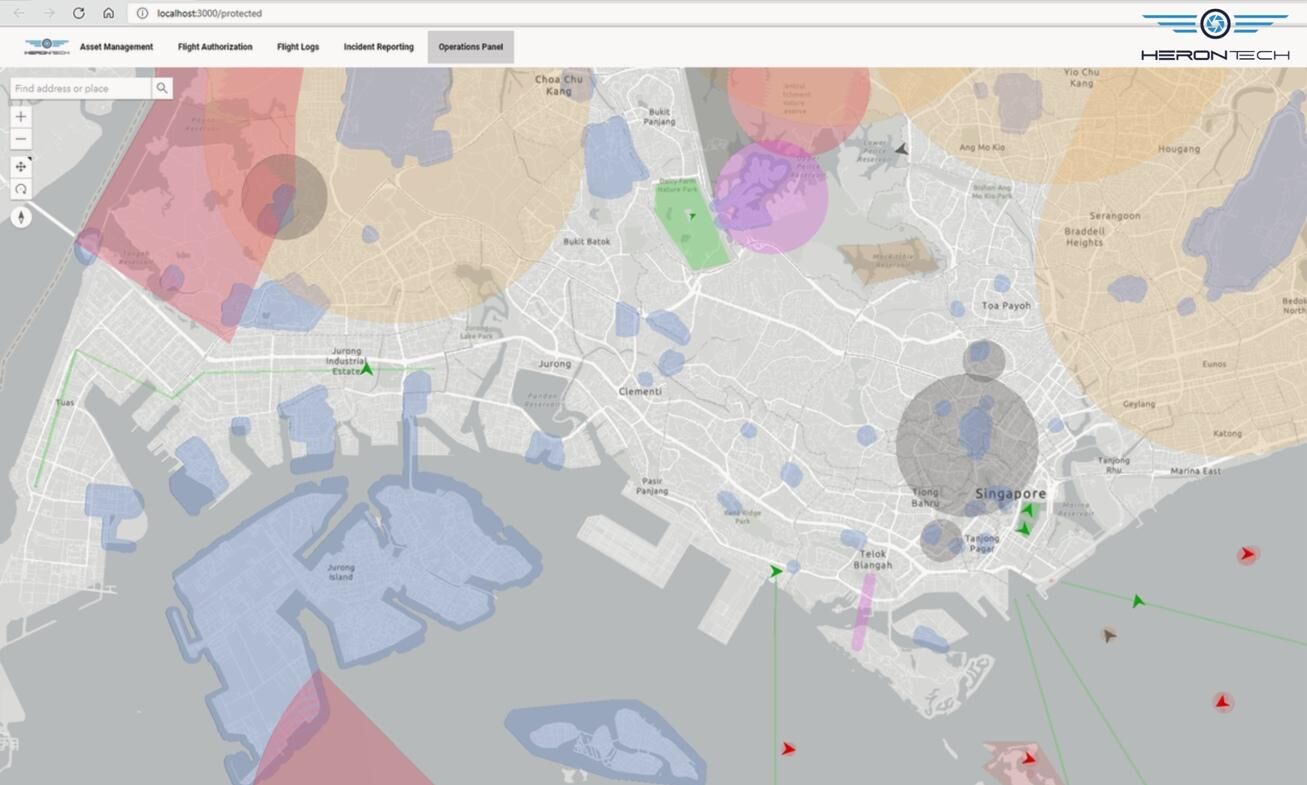The width and height of the screenshot is (1307, 785).
Task: Select the pan navigation tool
Action: pos(21,166)
